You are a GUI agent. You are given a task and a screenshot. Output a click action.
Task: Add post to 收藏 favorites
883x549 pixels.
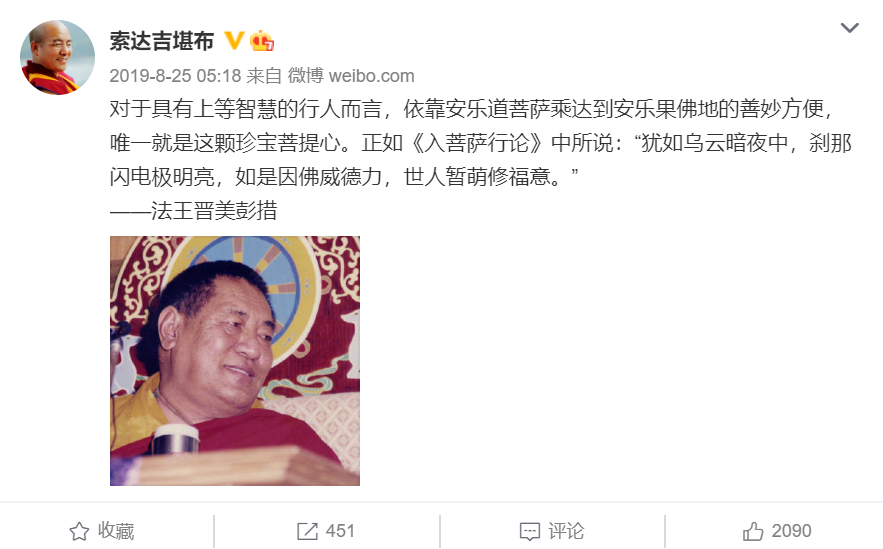click(x=101, y=531)
